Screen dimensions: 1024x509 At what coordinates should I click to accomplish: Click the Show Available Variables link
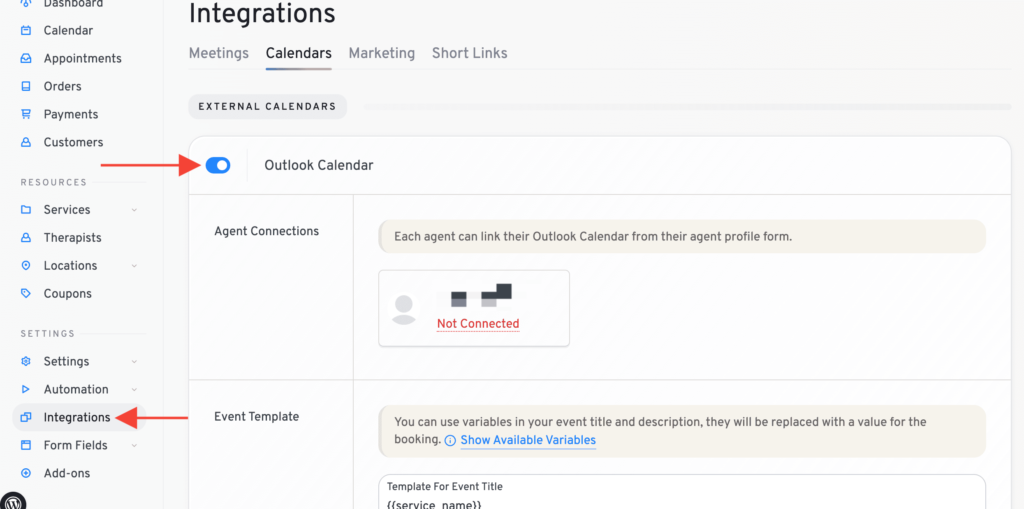click(x=528, y=440)
